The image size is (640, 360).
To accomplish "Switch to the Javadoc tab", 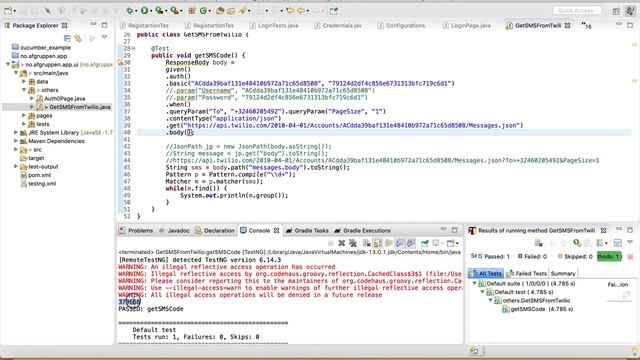I will (x=174, y=231).
